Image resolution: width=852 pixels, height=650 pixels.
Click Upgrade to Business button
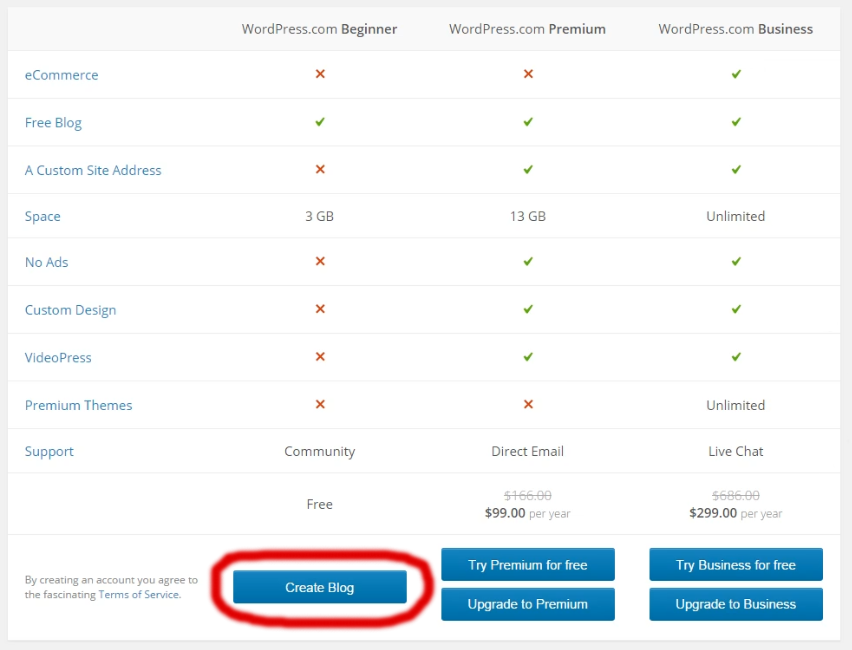[736, 604]
